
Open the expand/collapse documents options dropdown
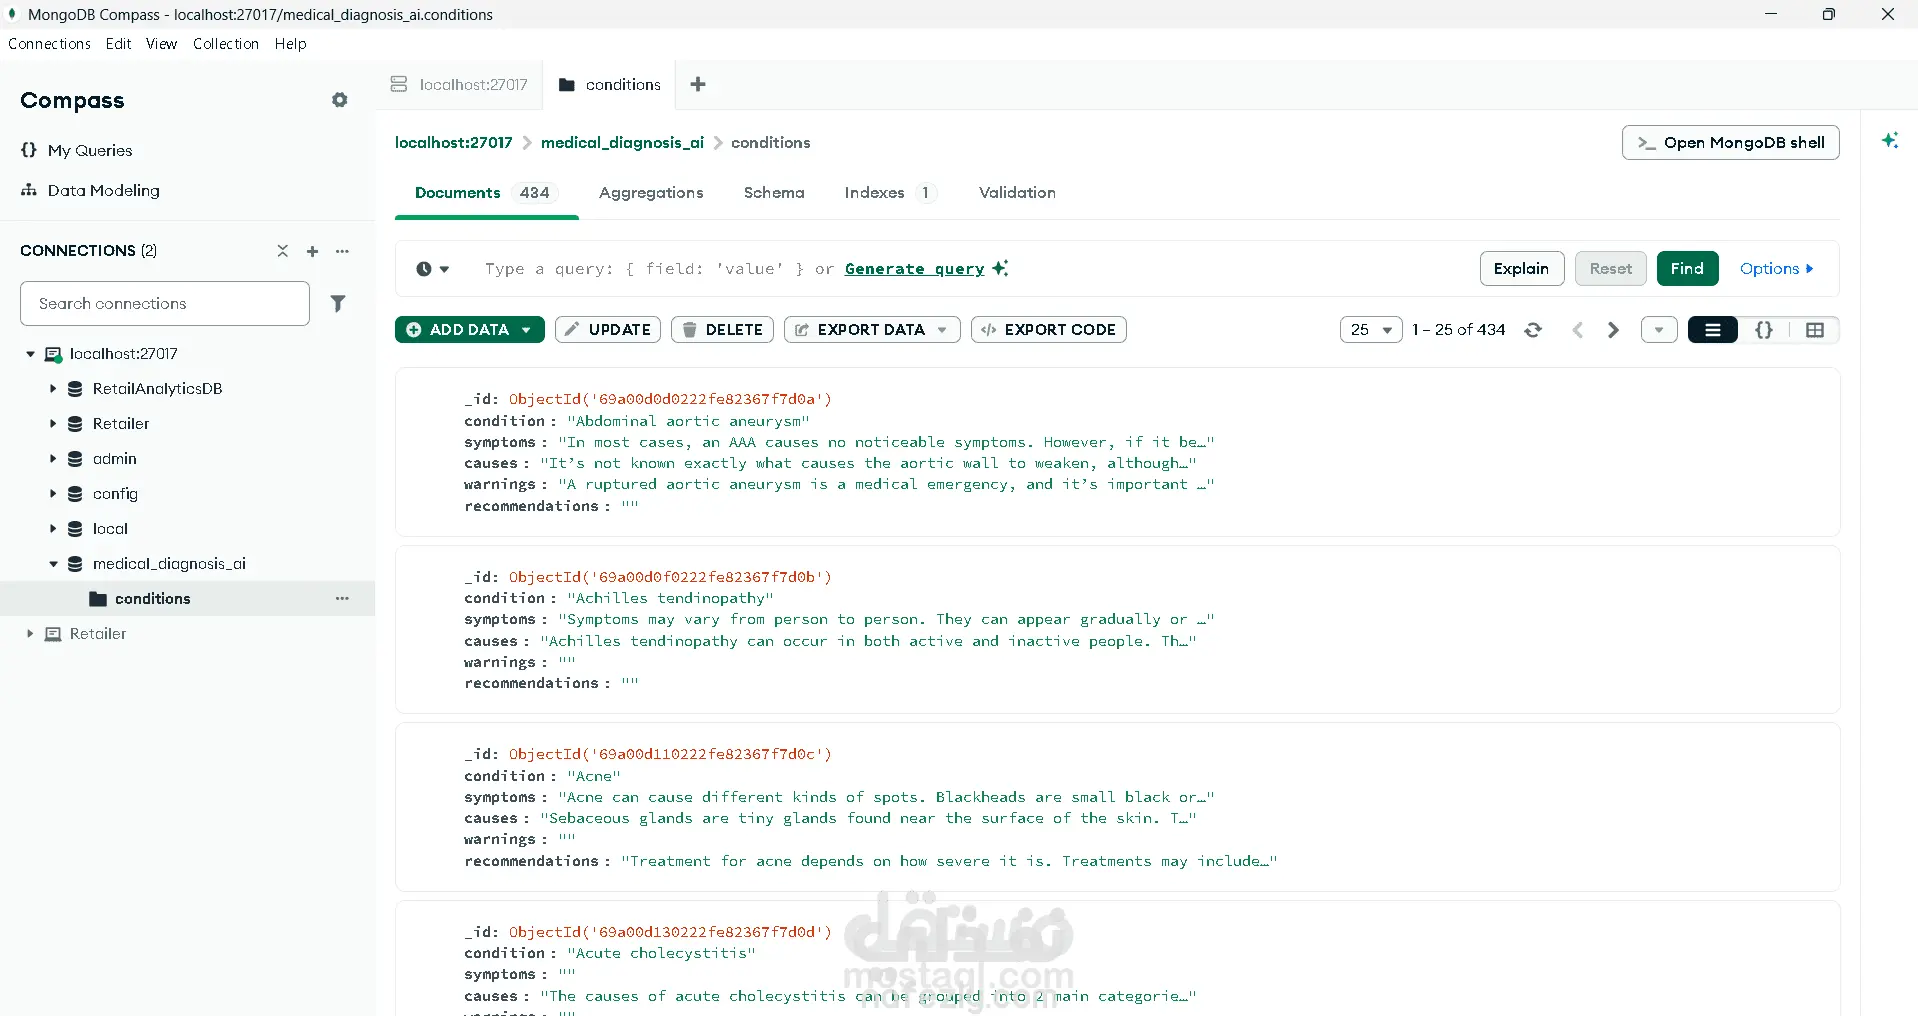1659,330
